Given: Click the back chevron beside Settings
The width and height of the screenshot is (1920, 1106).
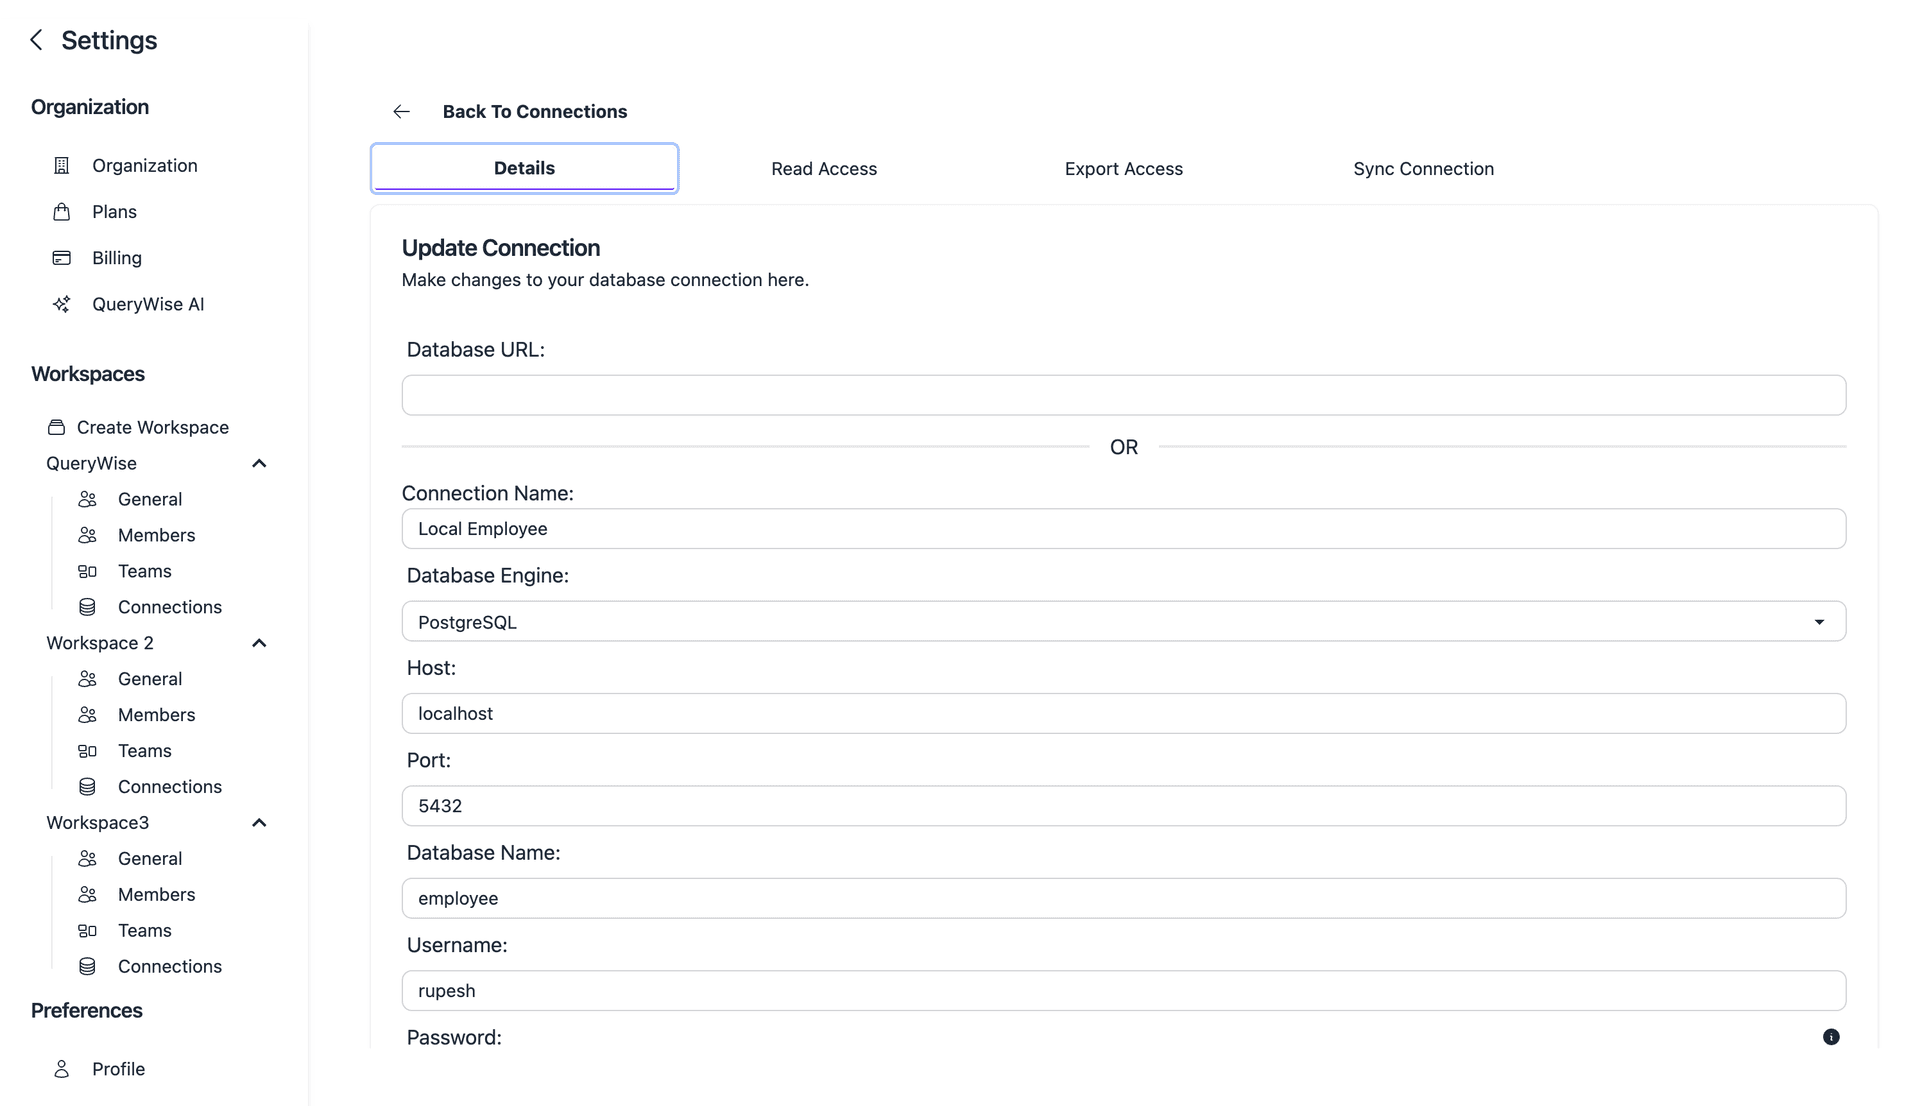Looking at the screenshot, I should point(37,40).
